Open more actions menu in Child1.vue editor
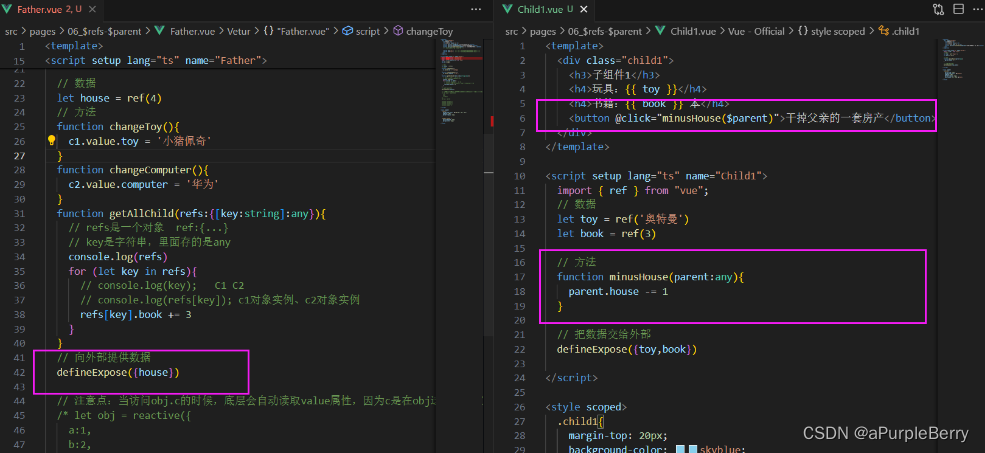 977,9
